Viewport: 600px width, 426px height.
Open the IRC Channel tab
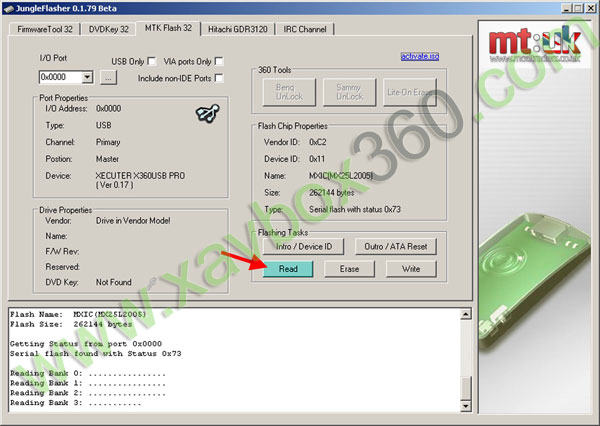(305, 29)
